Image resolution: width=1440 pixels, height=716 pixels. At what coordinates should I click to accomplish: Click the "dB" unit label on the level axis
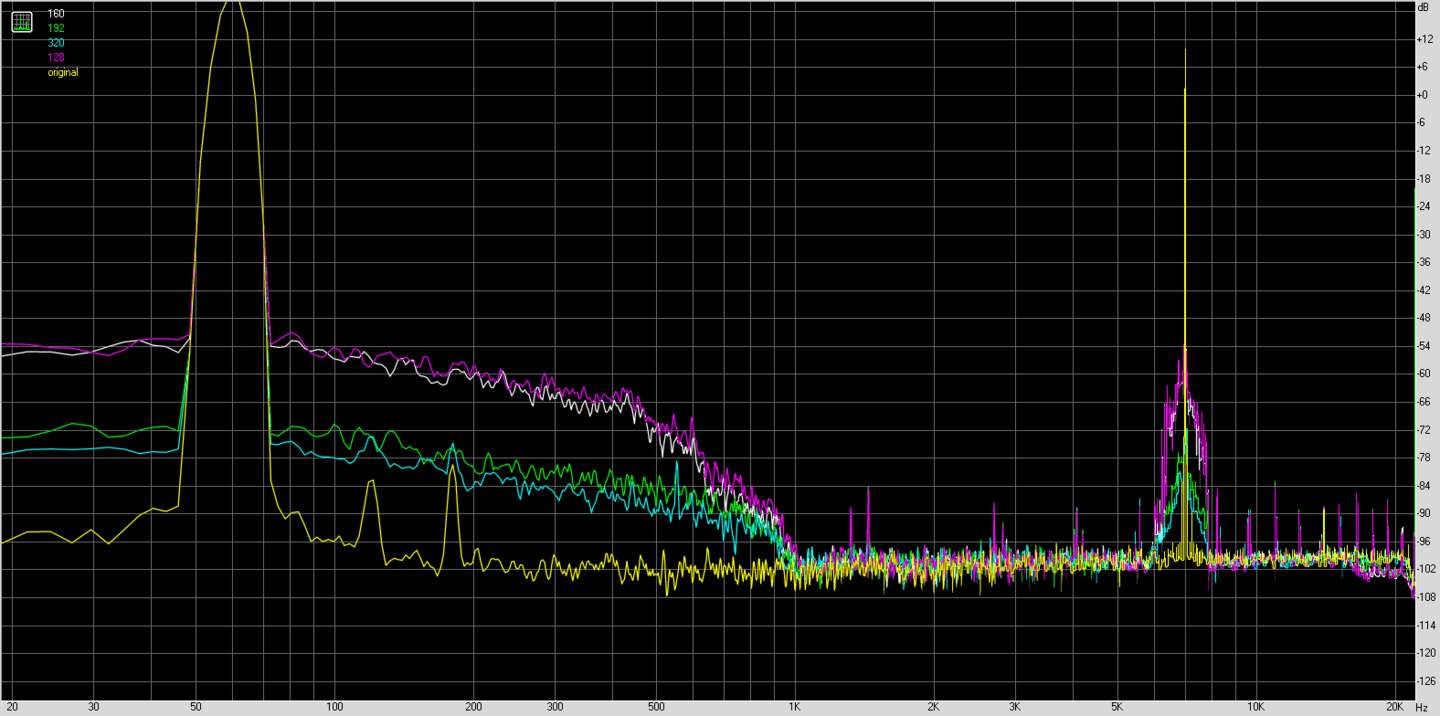coord(1422,7)
